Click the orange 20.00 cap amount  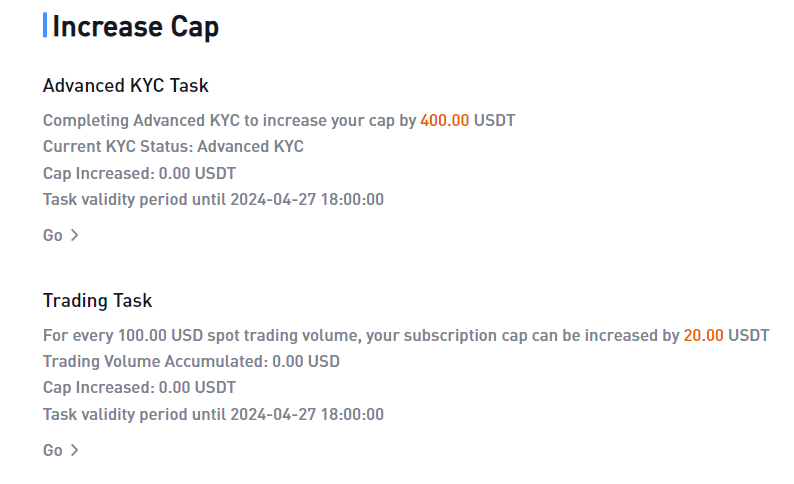tap(703, 336)
